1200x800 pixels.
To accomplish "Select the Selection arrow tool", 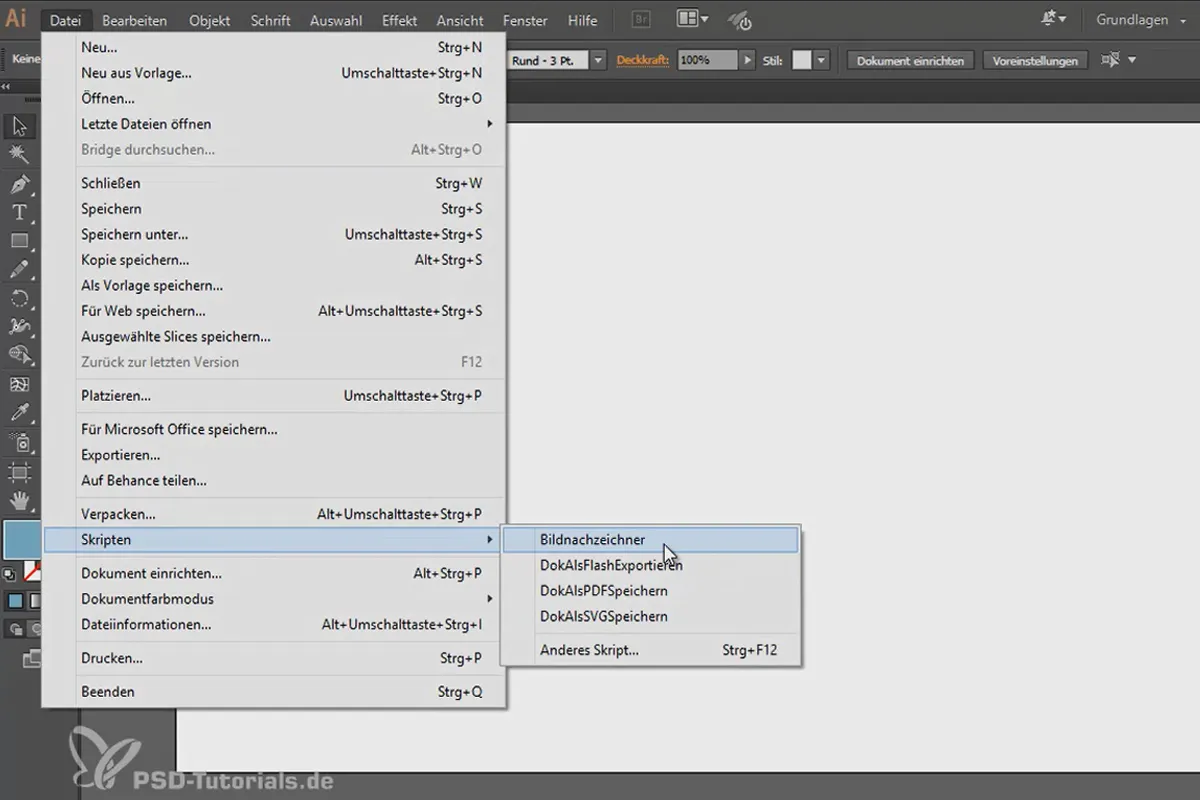I will click(19, 127).
